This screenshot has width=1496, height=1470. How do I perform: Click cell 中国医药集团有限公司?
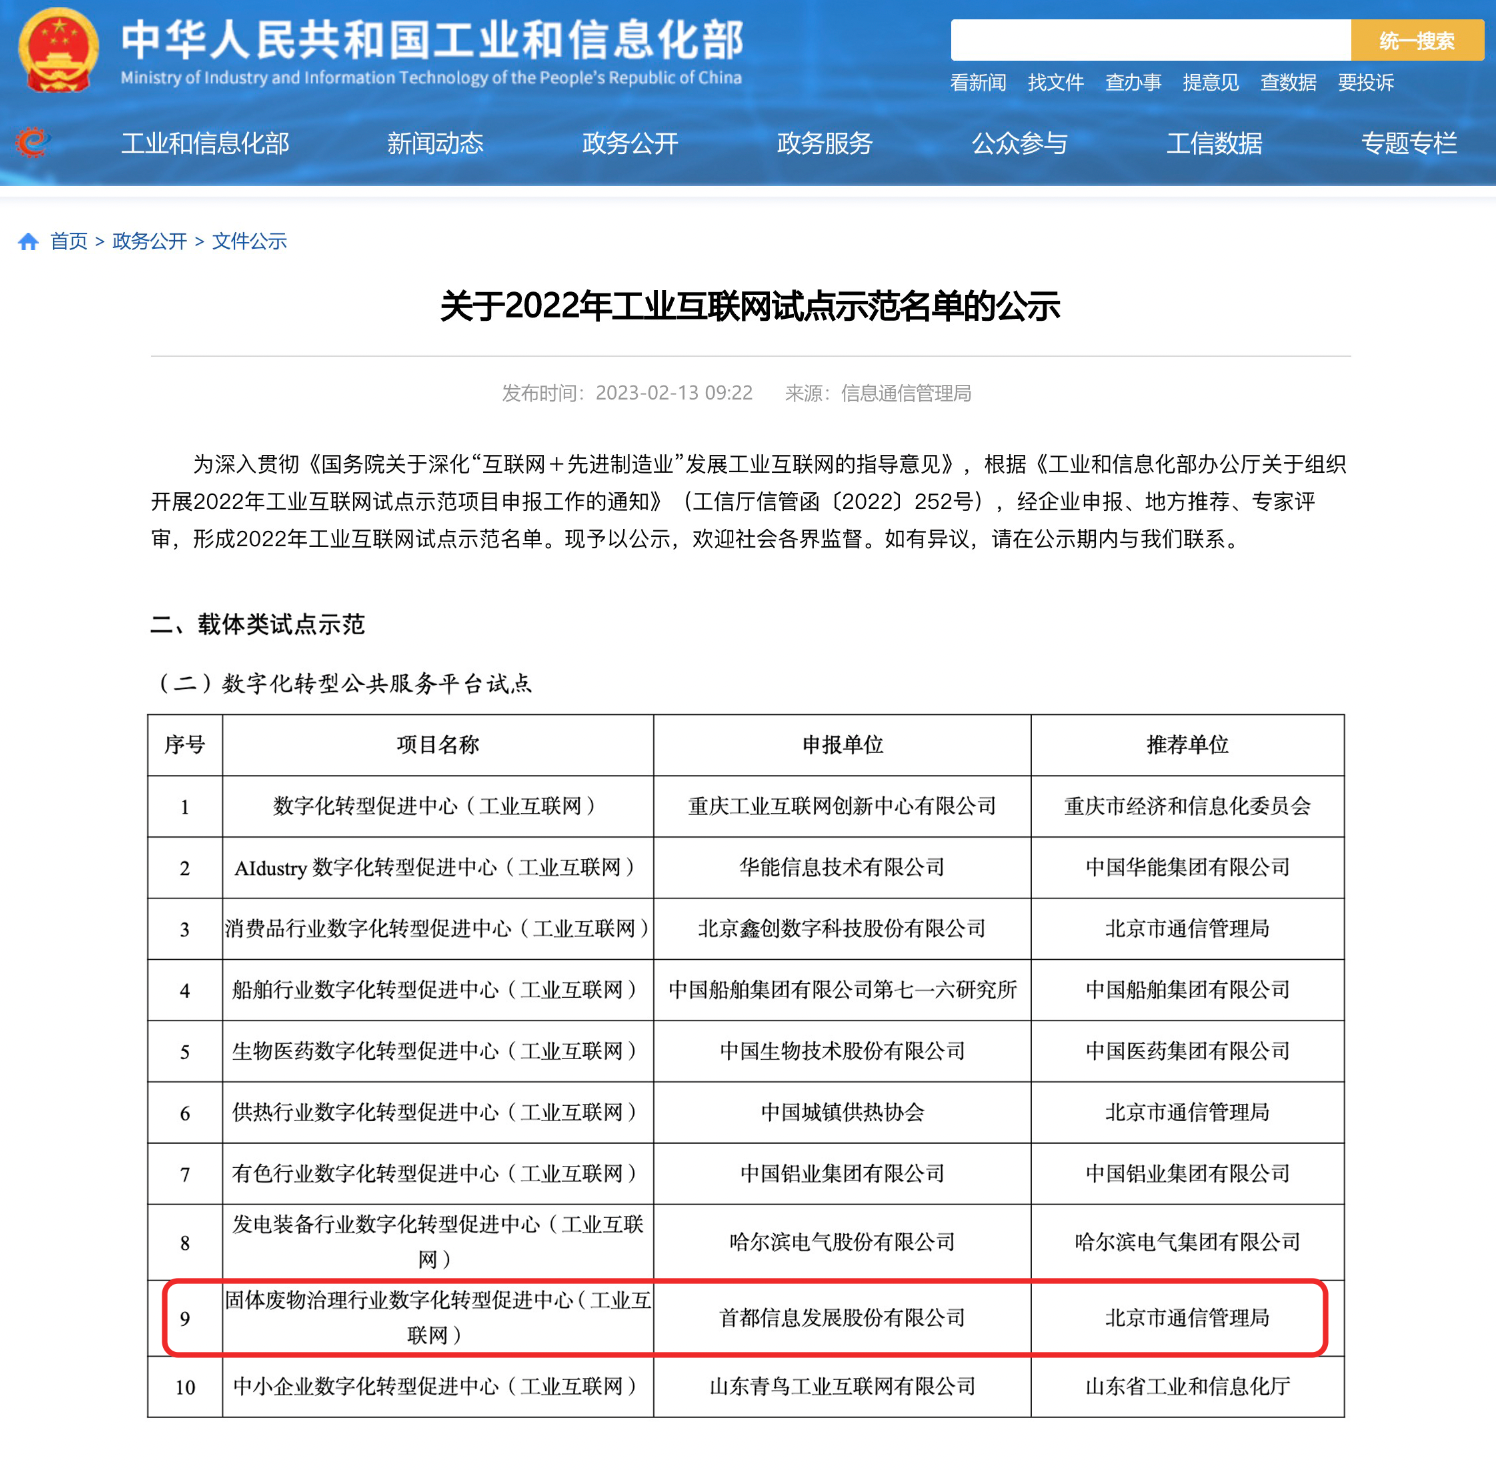point(1187,1051)
